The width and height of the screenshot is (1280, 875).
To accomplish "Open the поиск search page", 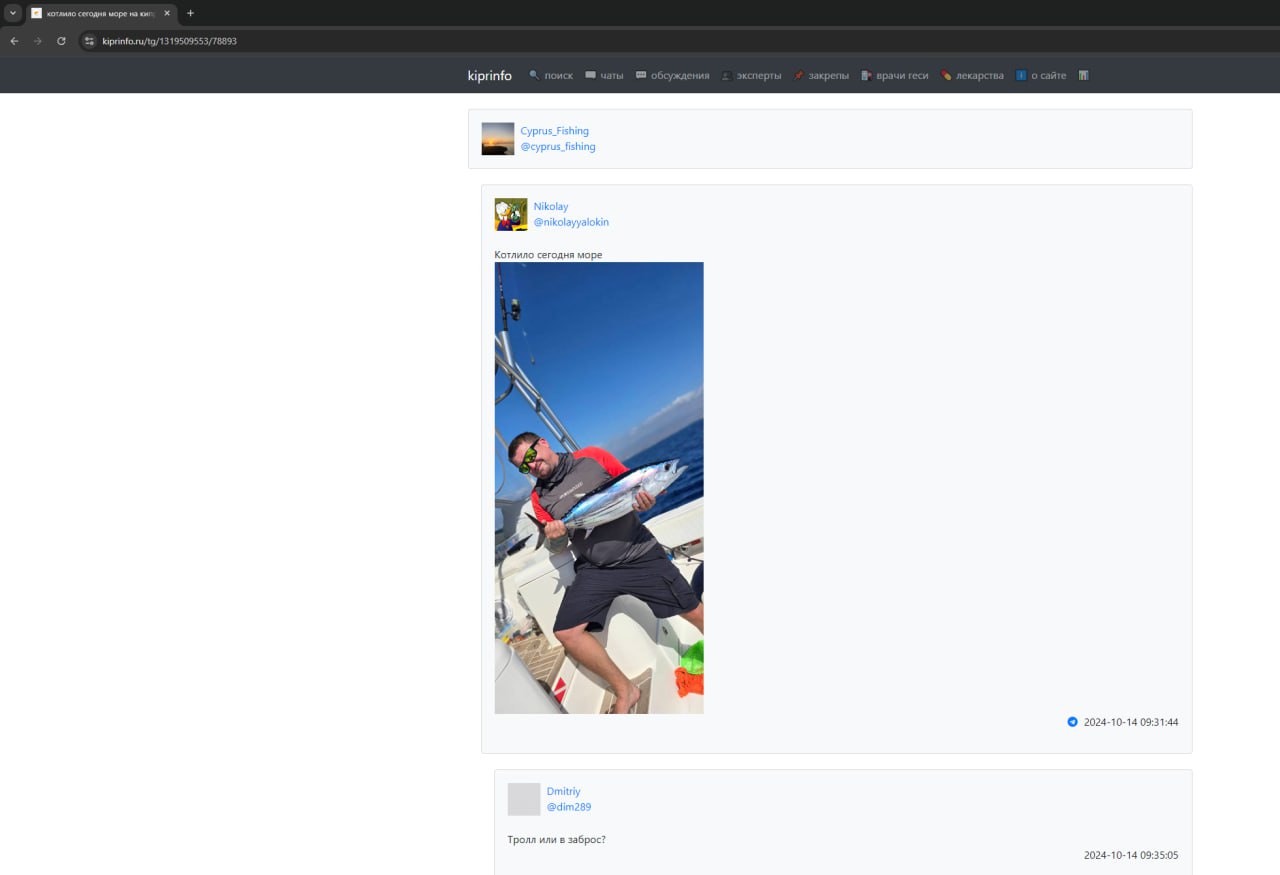I will [551, 76].
